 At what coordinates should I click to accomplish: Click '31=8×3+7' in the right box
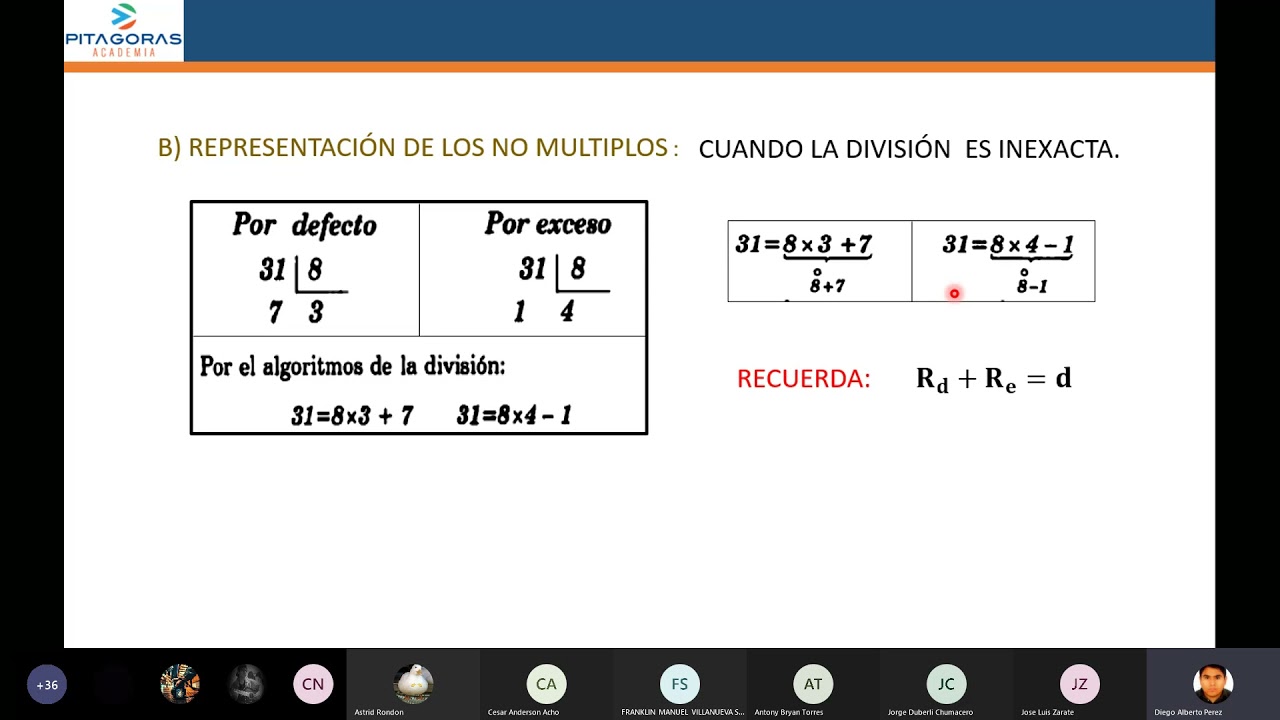(x=804, y=244)
